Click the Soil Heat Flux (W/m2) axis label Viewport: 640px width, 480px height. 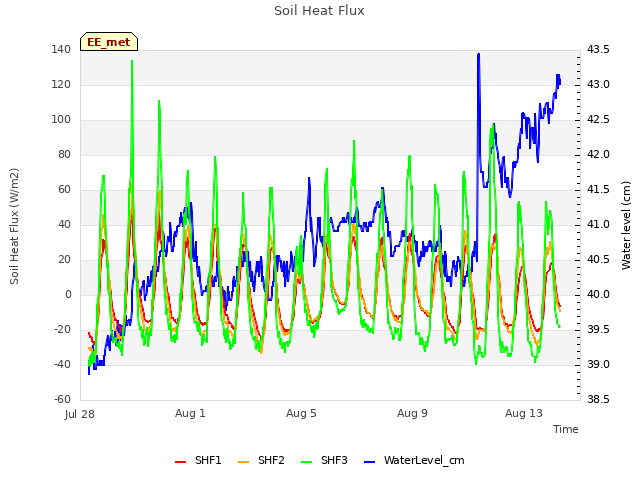coord(14,226)
